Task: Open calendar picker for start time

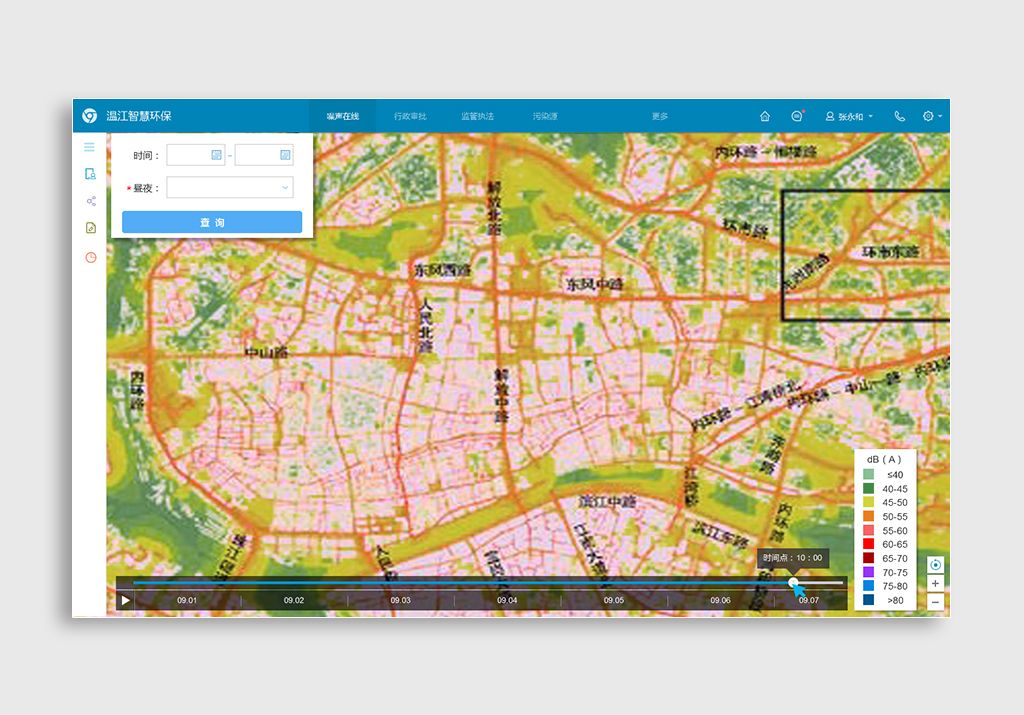Action: [x=216, y=155]
